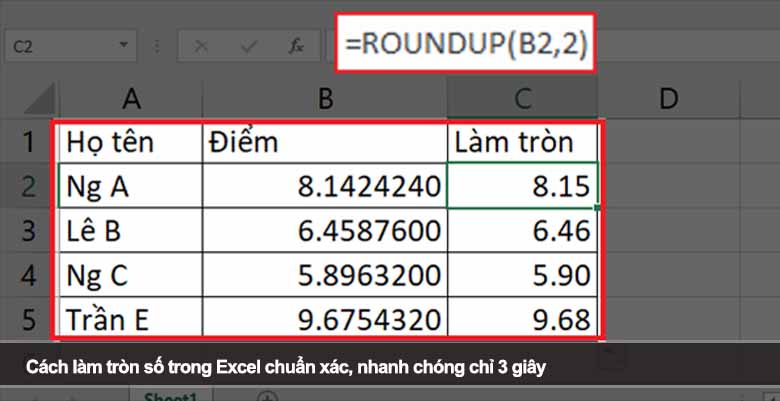Click the Insert Function fx icon
This screenshot has width=780, height=401.
(x=296, y=46)
